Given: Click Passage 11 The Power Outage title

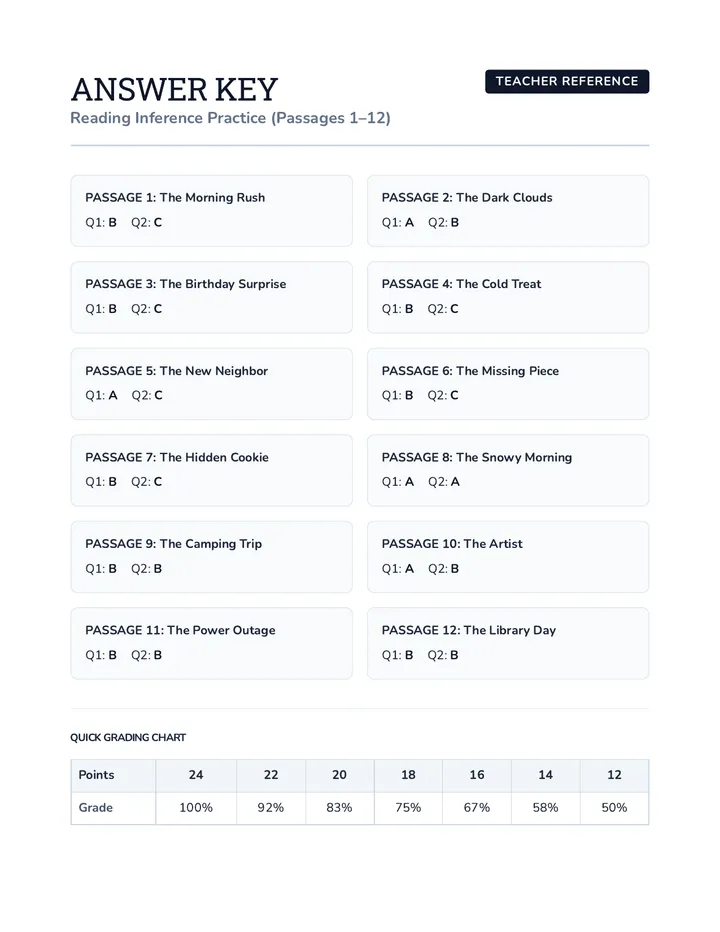Looking at the screenshot, I should [180, 630].
